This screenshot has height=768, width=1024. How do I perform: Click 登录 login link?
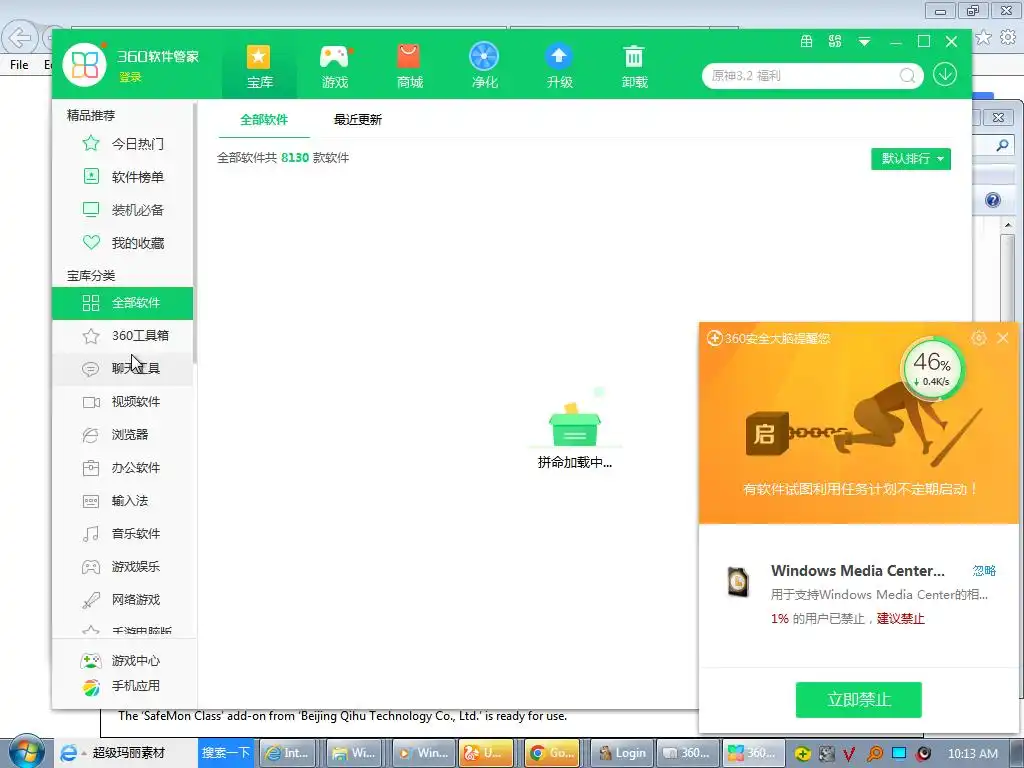tap(130, 77)
